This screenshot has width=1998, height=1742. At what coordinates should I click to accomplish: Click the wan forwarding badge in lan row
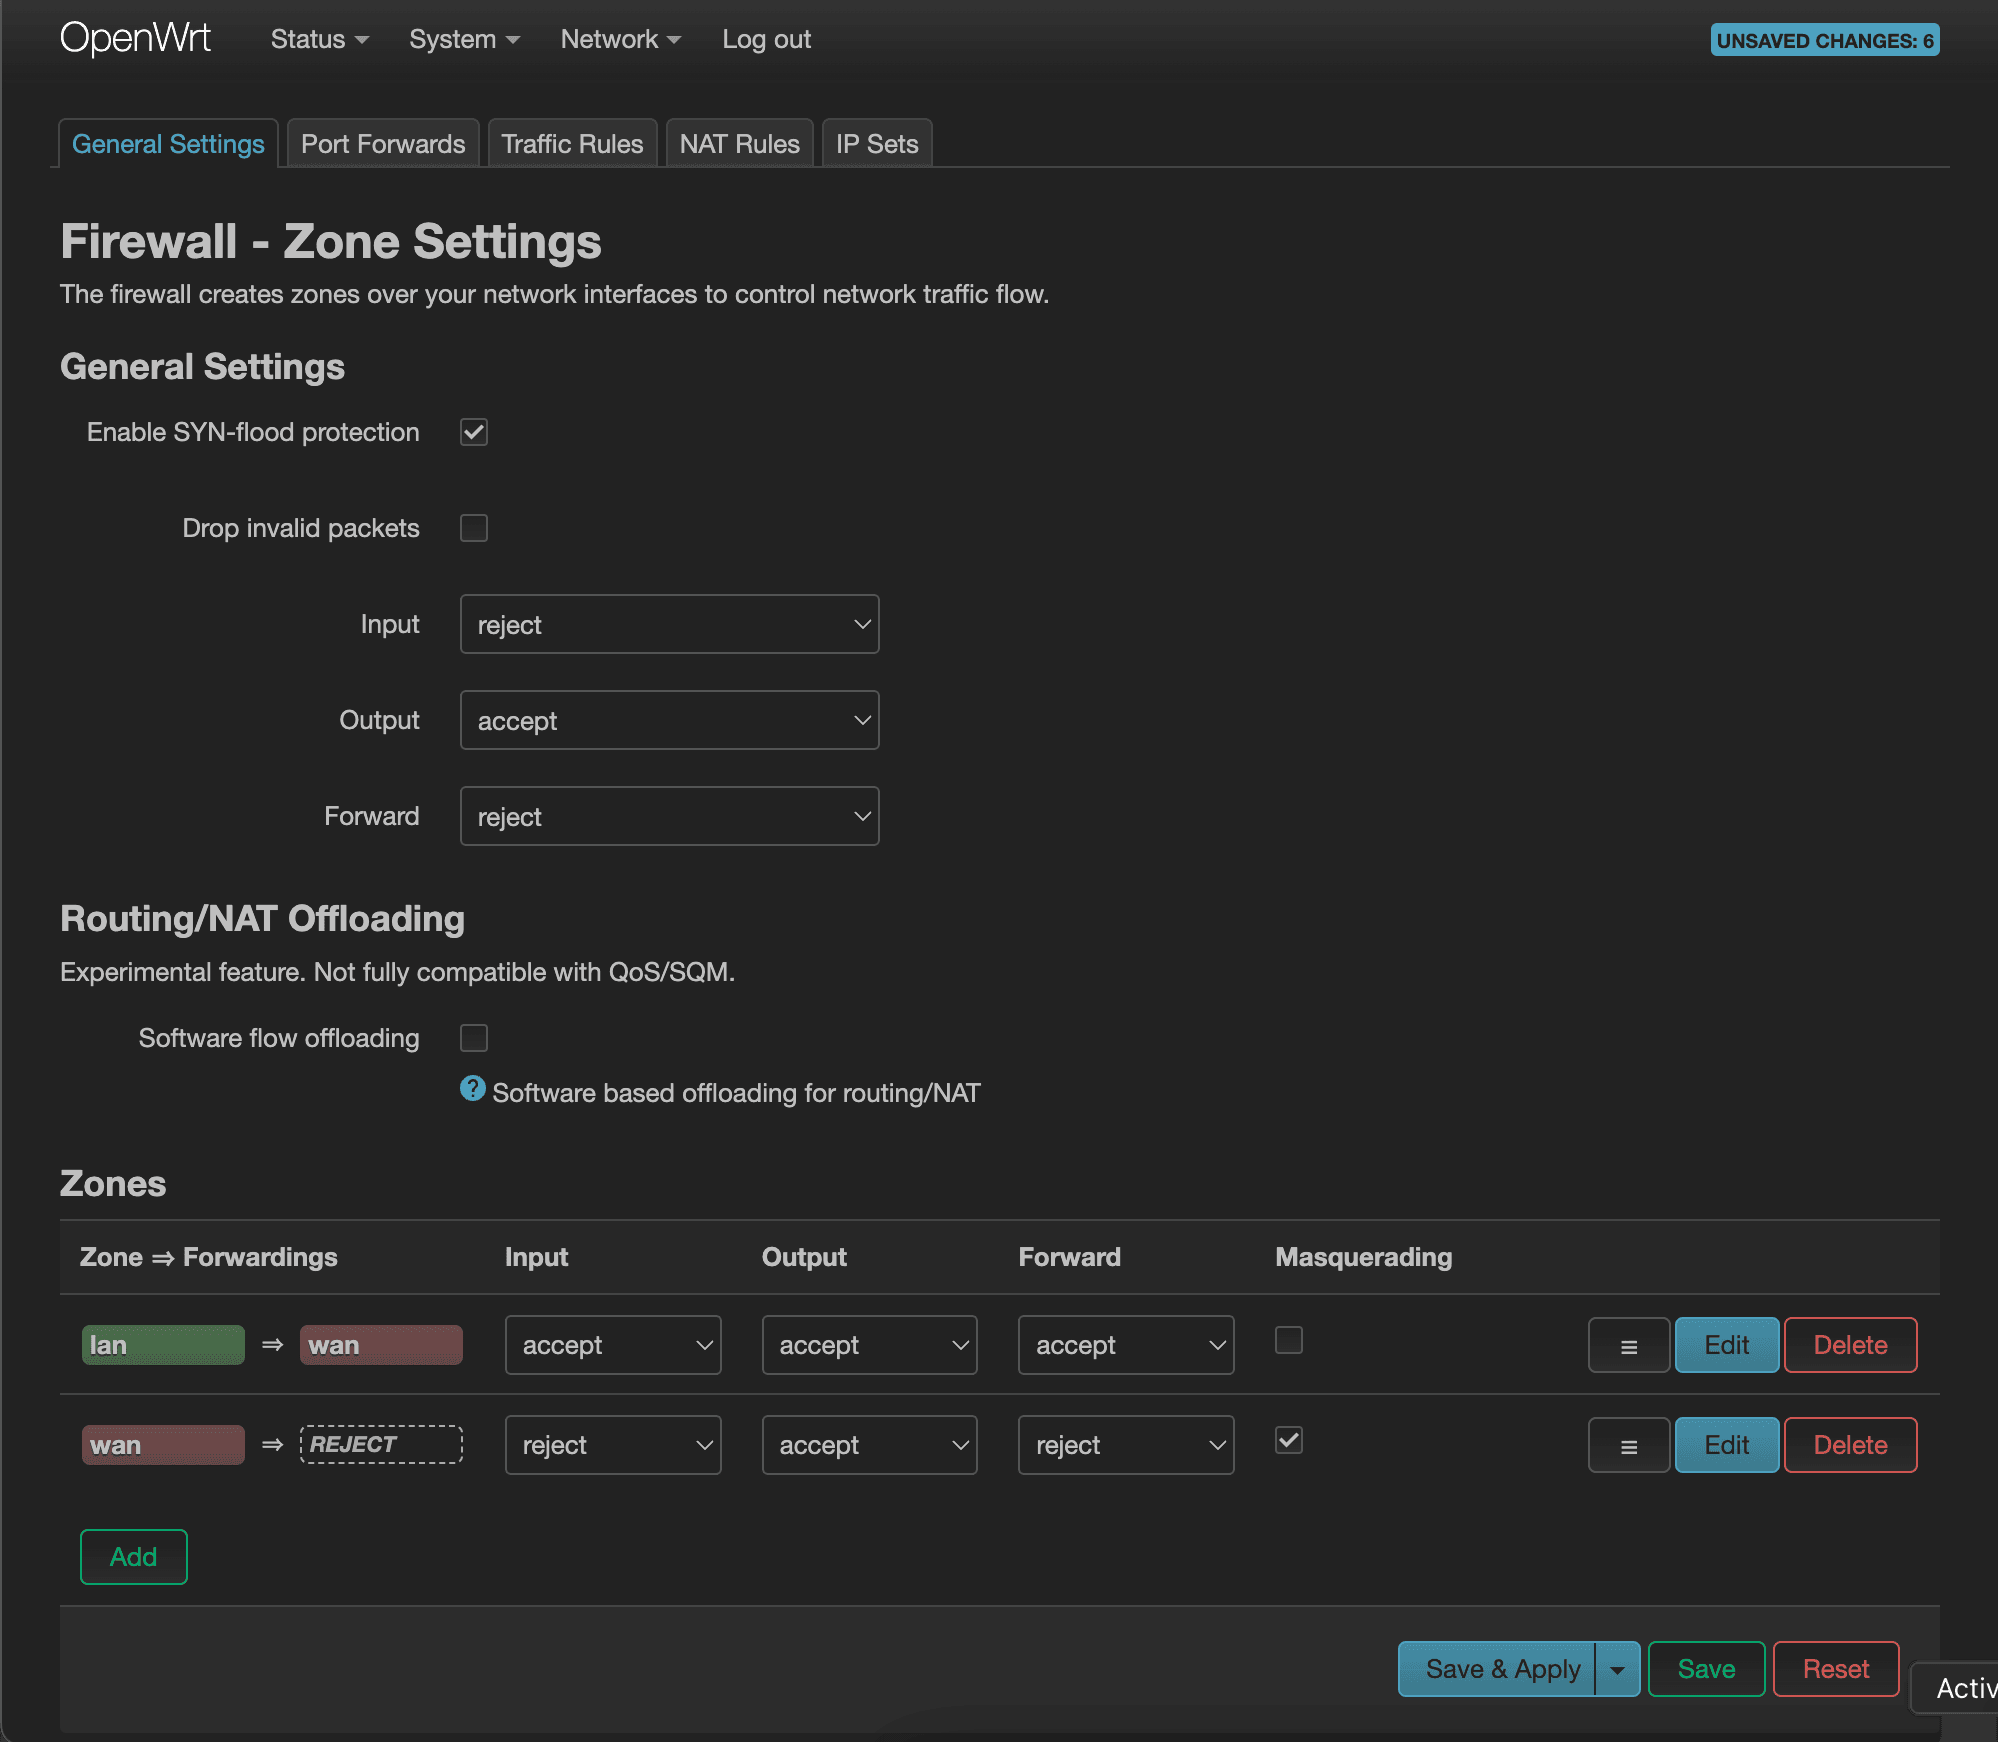[381, 1345]
